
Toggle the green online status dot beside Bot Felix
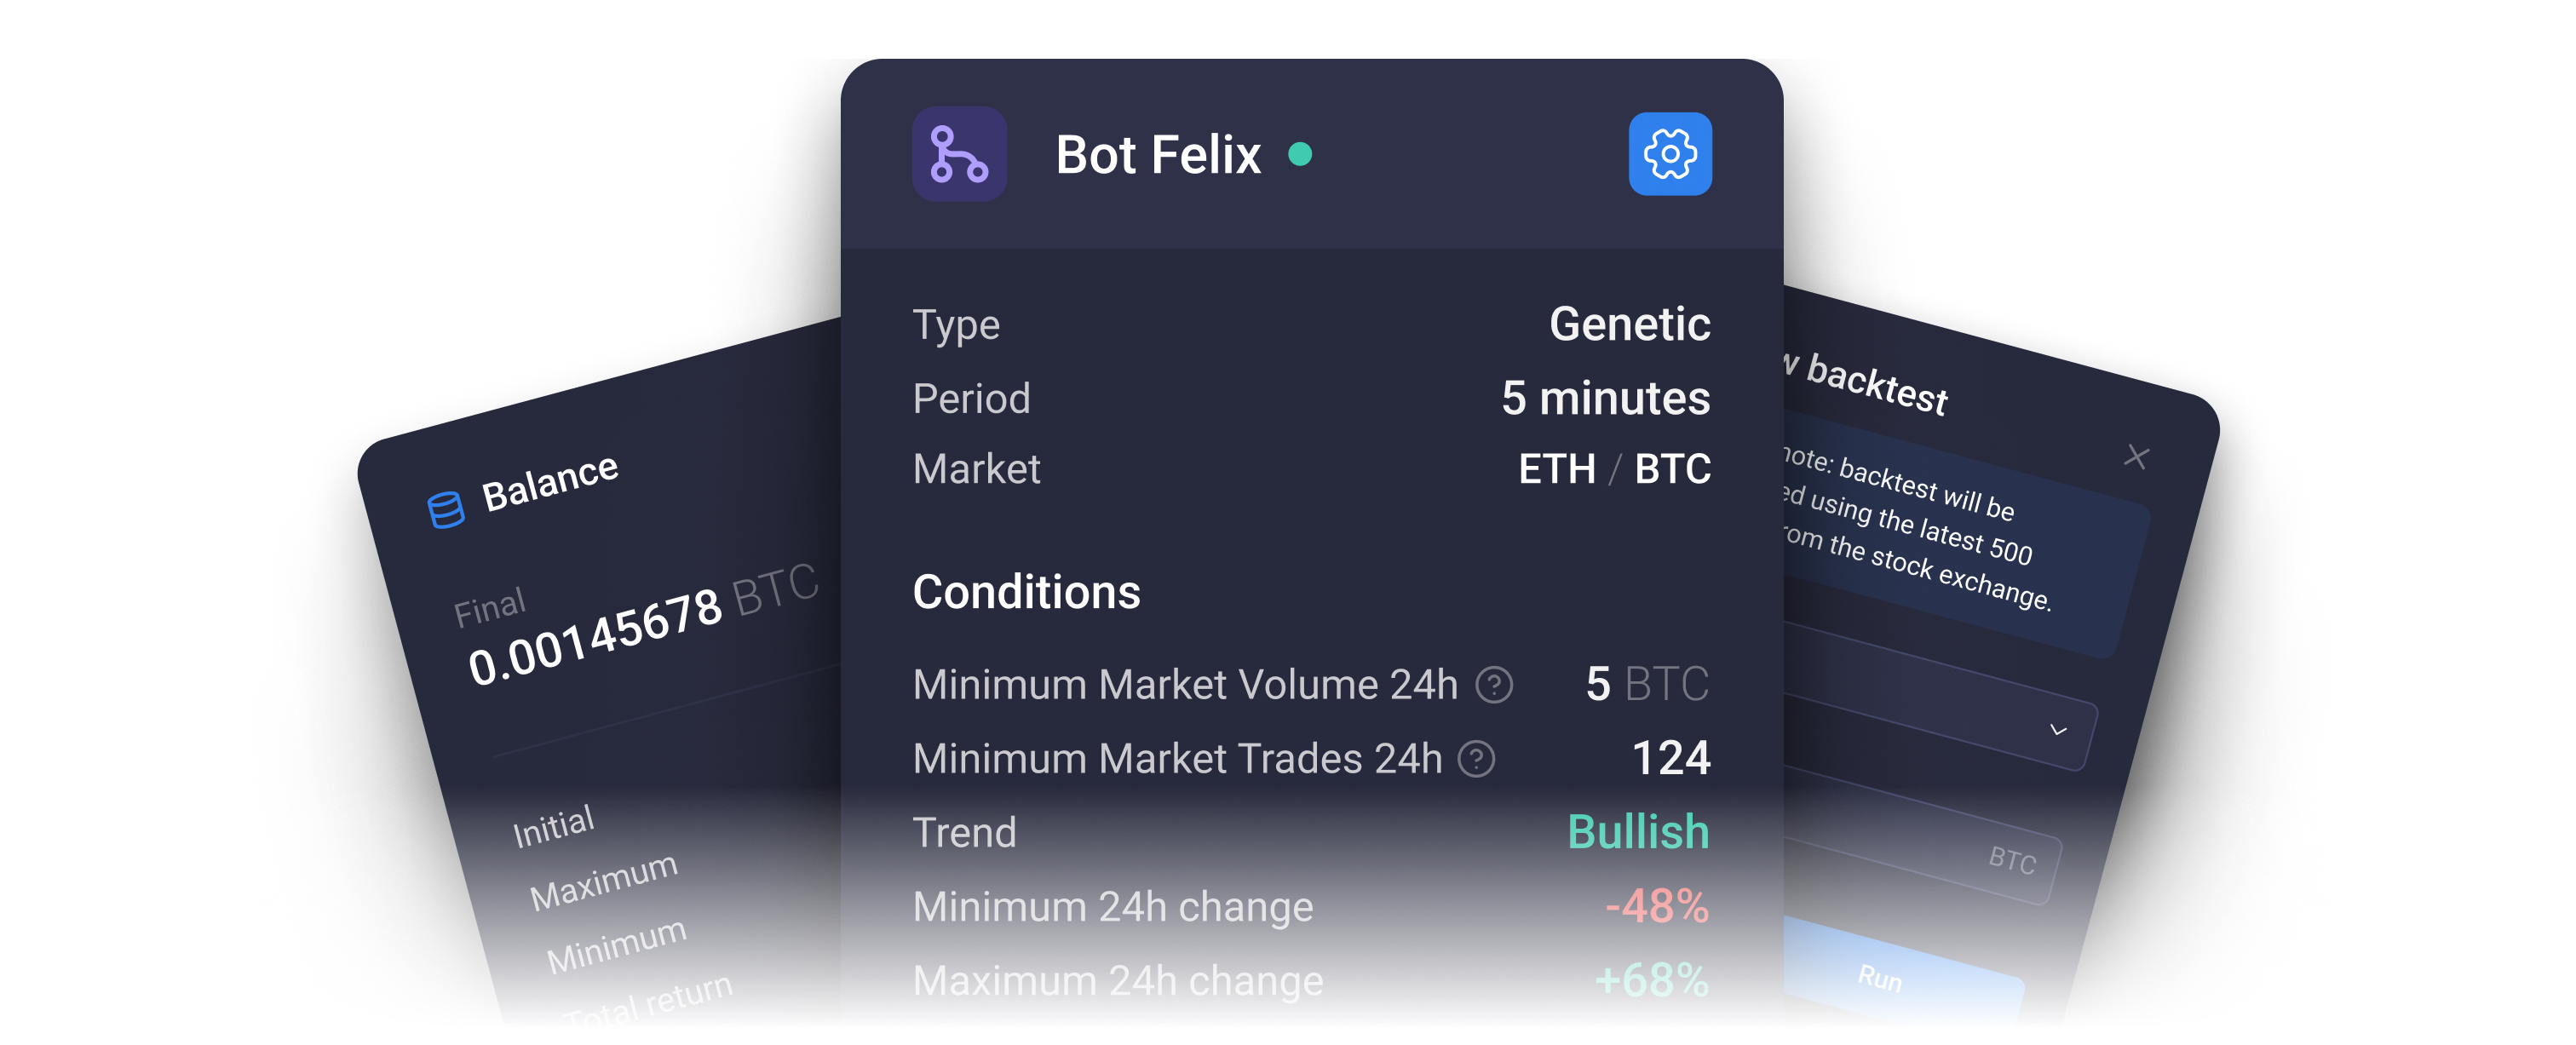[x=1300, y=153]
